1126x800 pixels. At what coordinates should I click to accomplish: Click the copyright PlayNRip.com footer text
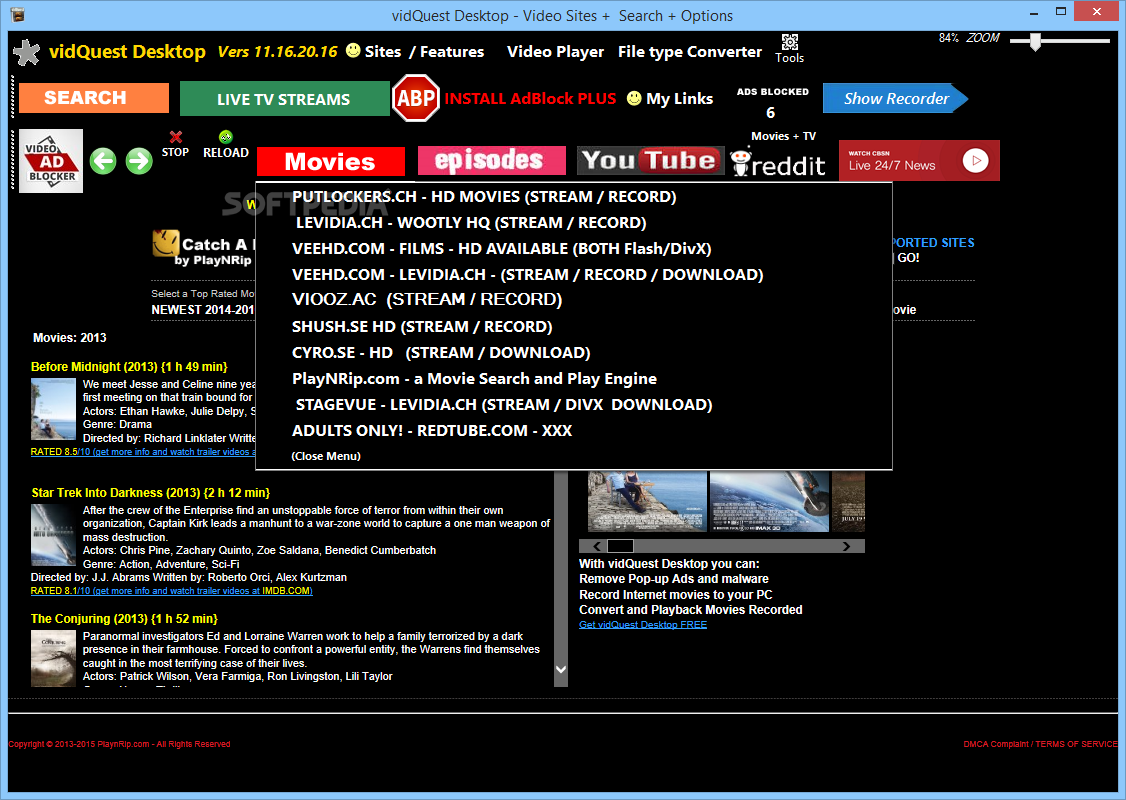[119, 744]
